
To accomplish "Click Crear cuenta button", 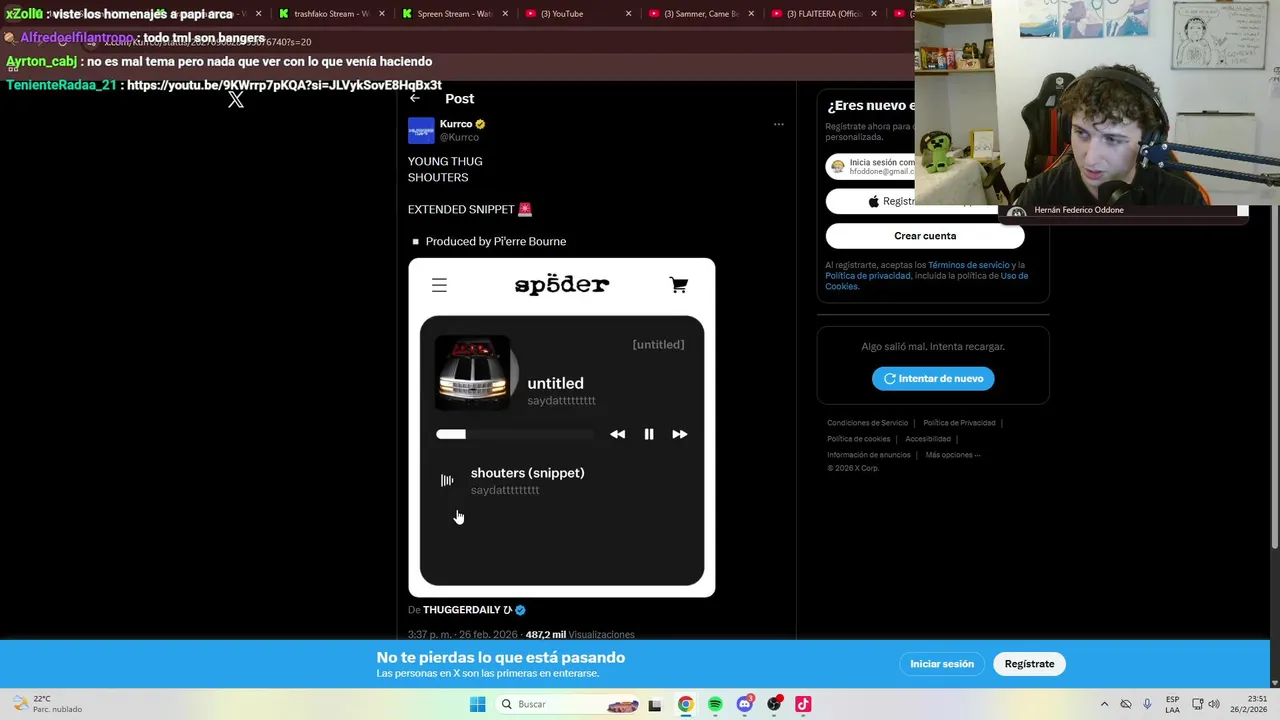I will pos(925,236).
